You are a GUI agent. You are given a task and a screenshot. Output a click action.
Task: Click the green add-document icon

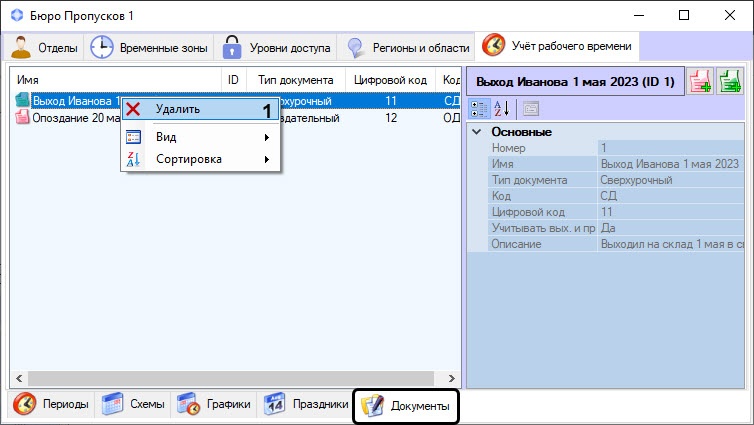pos(730,82)
